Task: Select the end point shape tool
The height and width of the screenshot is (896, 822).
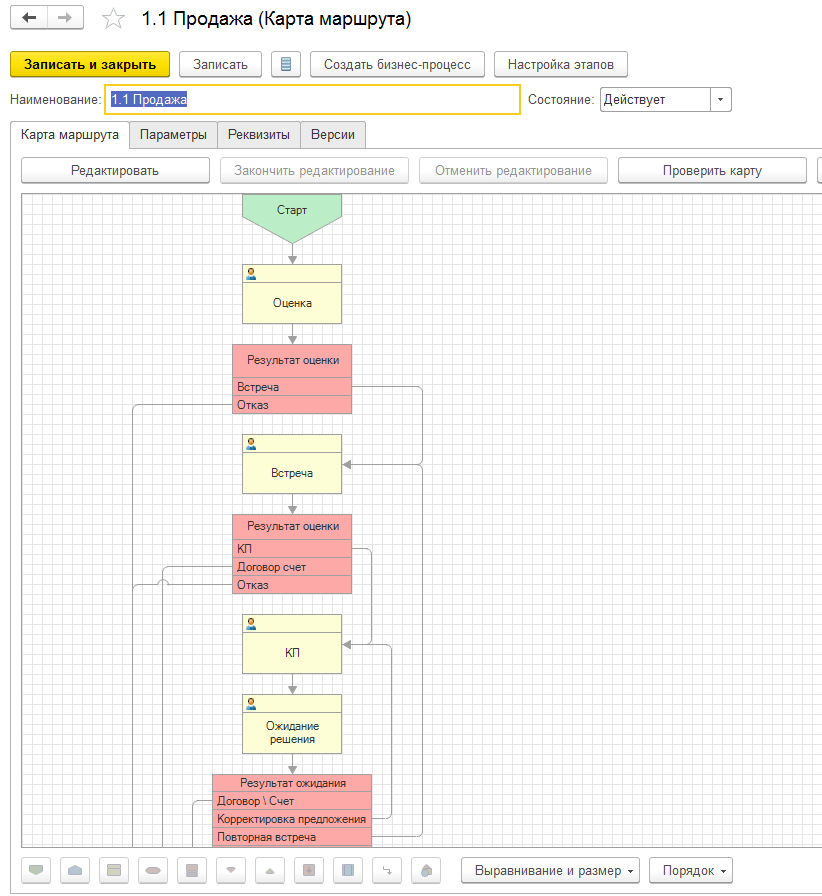Action: tap(76, 870)
